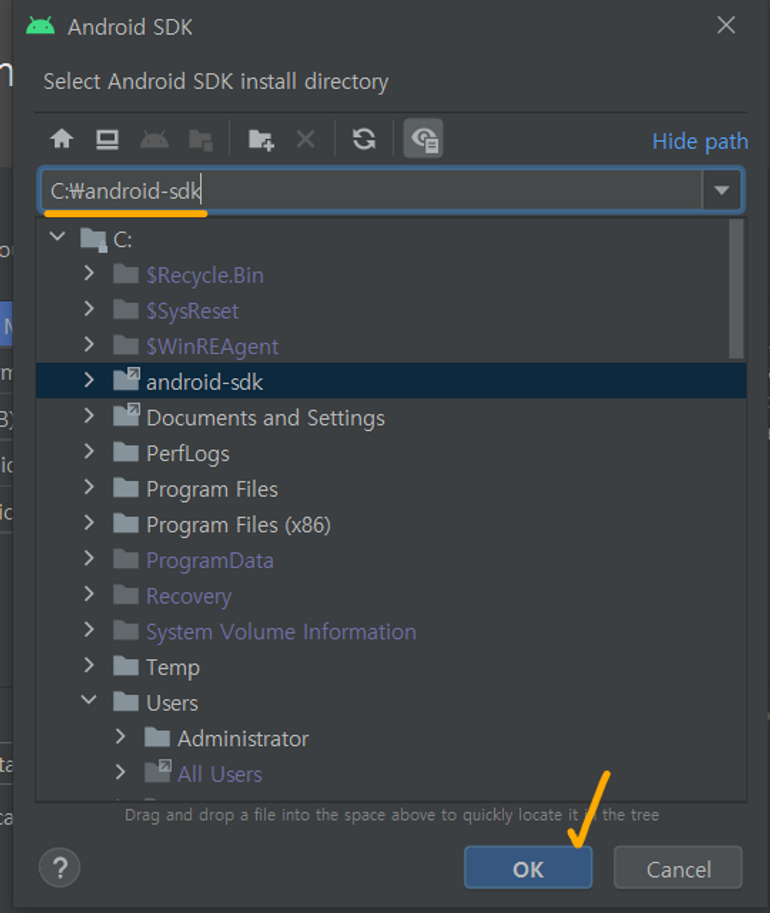This screenshot has width=770, height=913.
Task: Select the ProgramData tree row
Action: click(391, 560)
